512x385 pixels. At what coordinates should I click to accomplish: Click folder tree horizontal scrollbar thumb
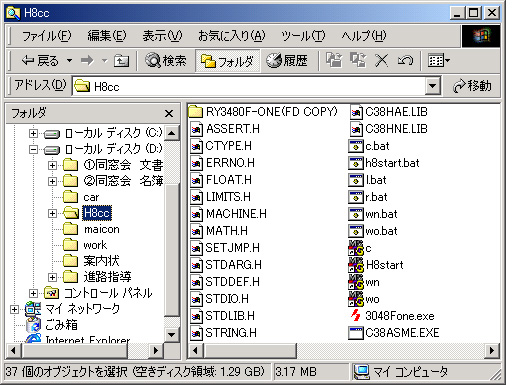pos(74,351)
